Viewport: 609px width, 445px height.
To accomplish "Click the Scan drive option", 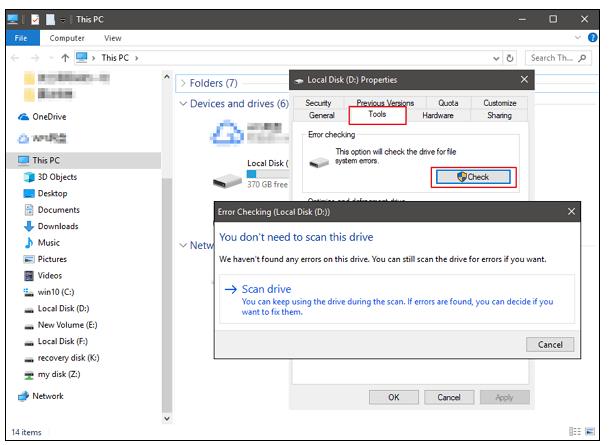I will (397, 299).
